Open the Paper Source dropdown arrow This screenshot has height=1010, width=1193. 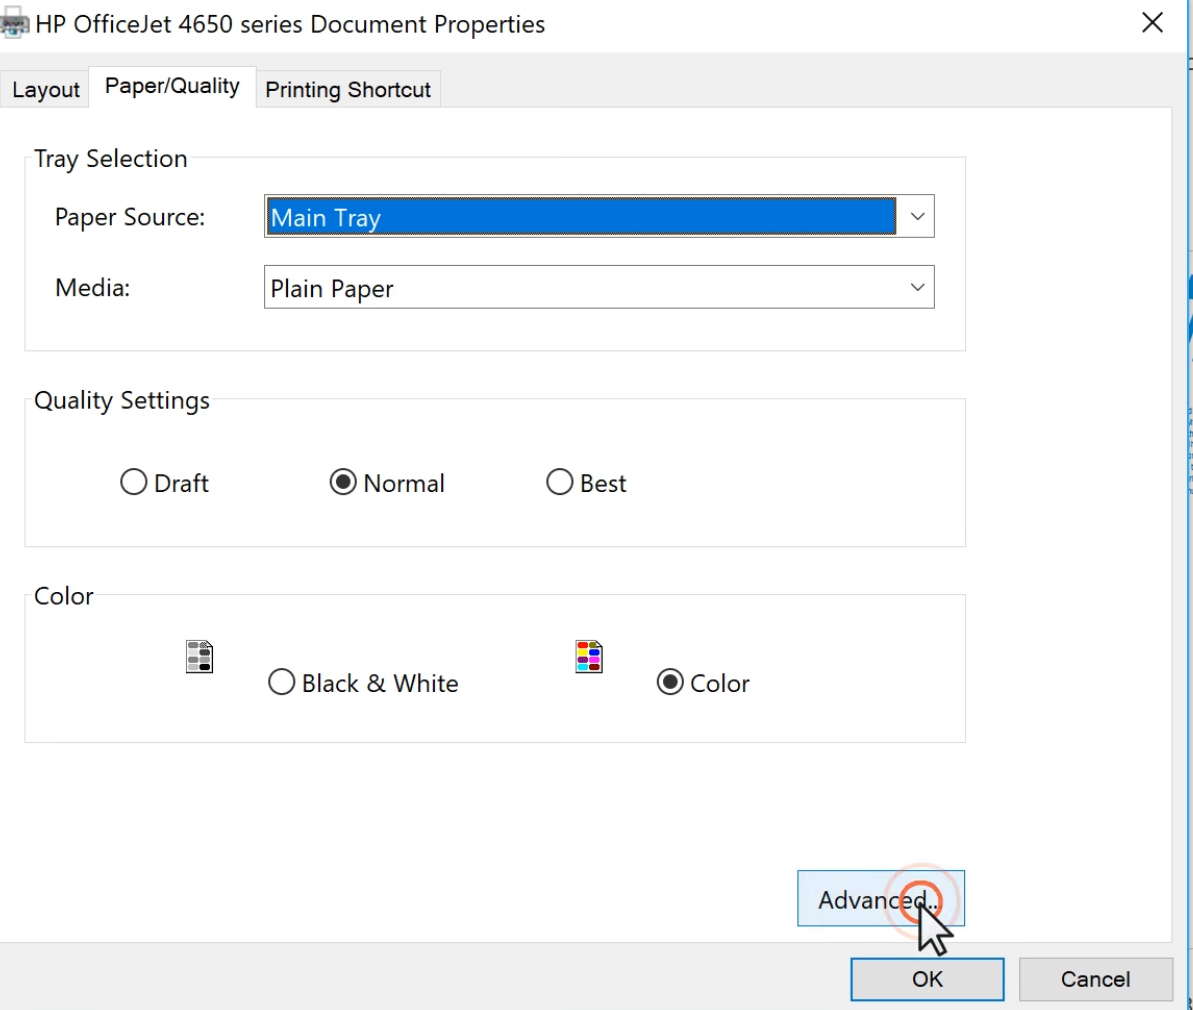pos(917,217)
